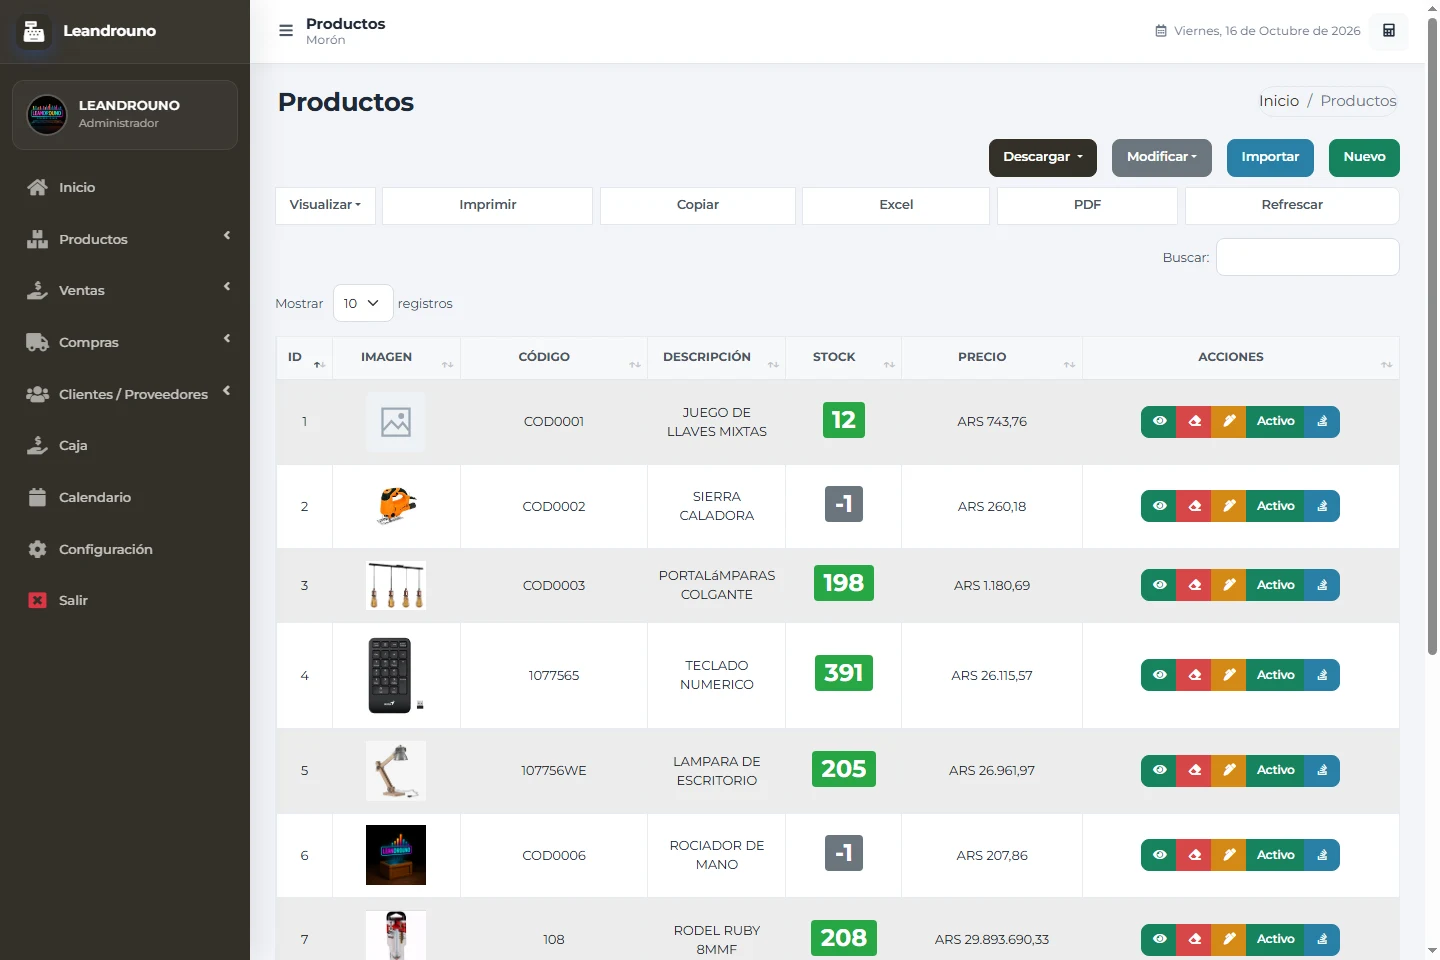Edit SIERRA CALADORA via pencil icon
The height and width of the screenshot is (960, 1440).
click(1229, 507)
